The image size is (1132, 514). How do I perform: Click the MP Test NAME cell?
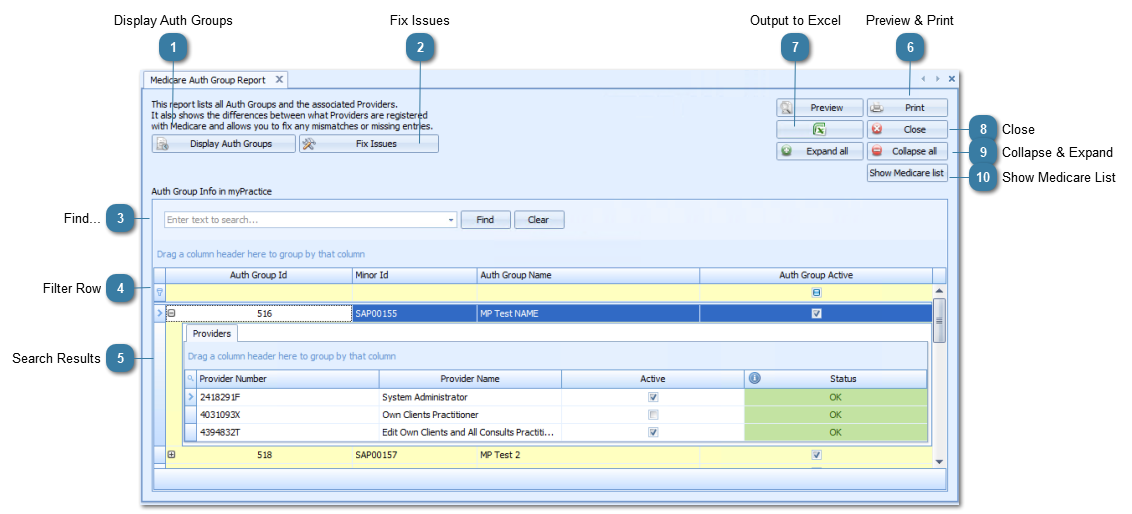pyautogui.click(x=588, y=313)
